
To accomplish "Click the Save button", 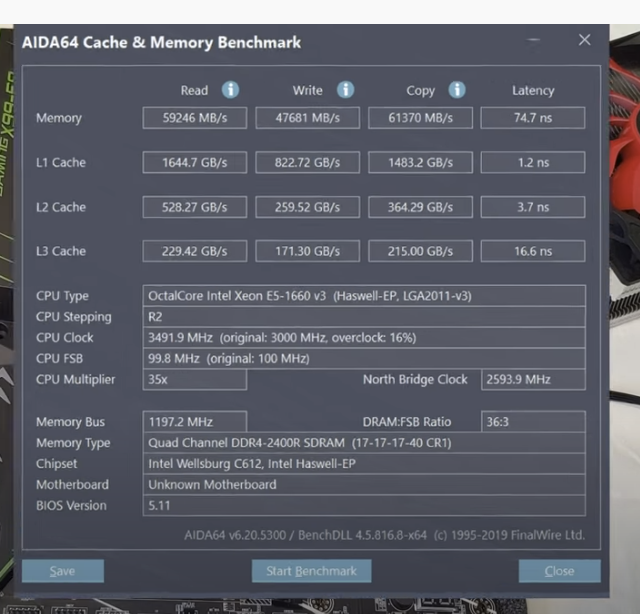I will coord(63,571).
